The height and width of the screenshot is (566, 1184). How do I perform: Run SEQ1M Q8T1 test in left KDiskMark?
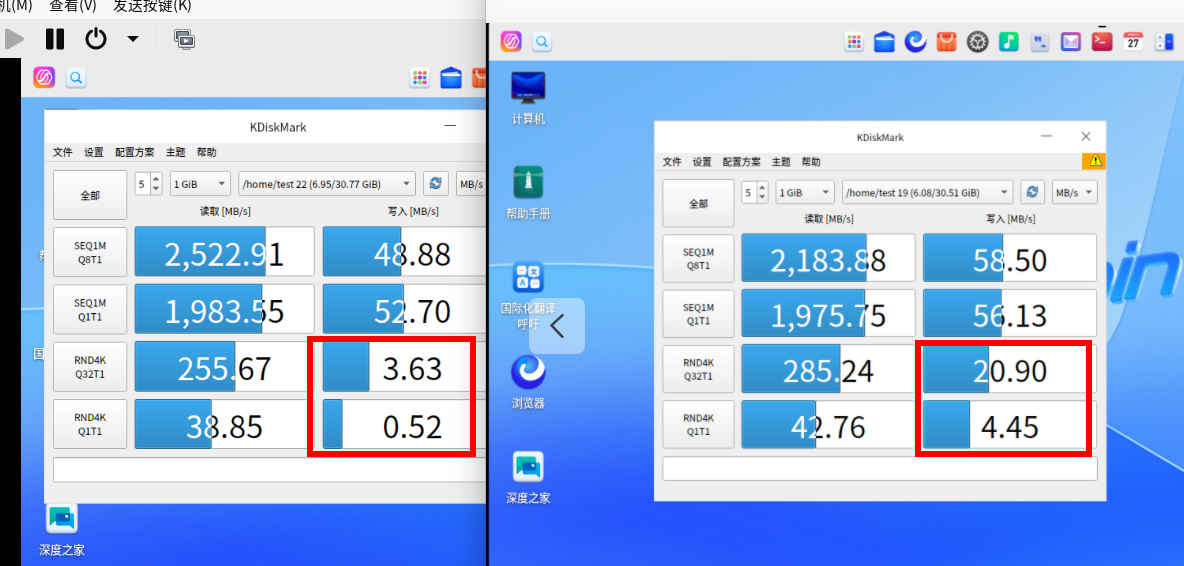point(90,252)
